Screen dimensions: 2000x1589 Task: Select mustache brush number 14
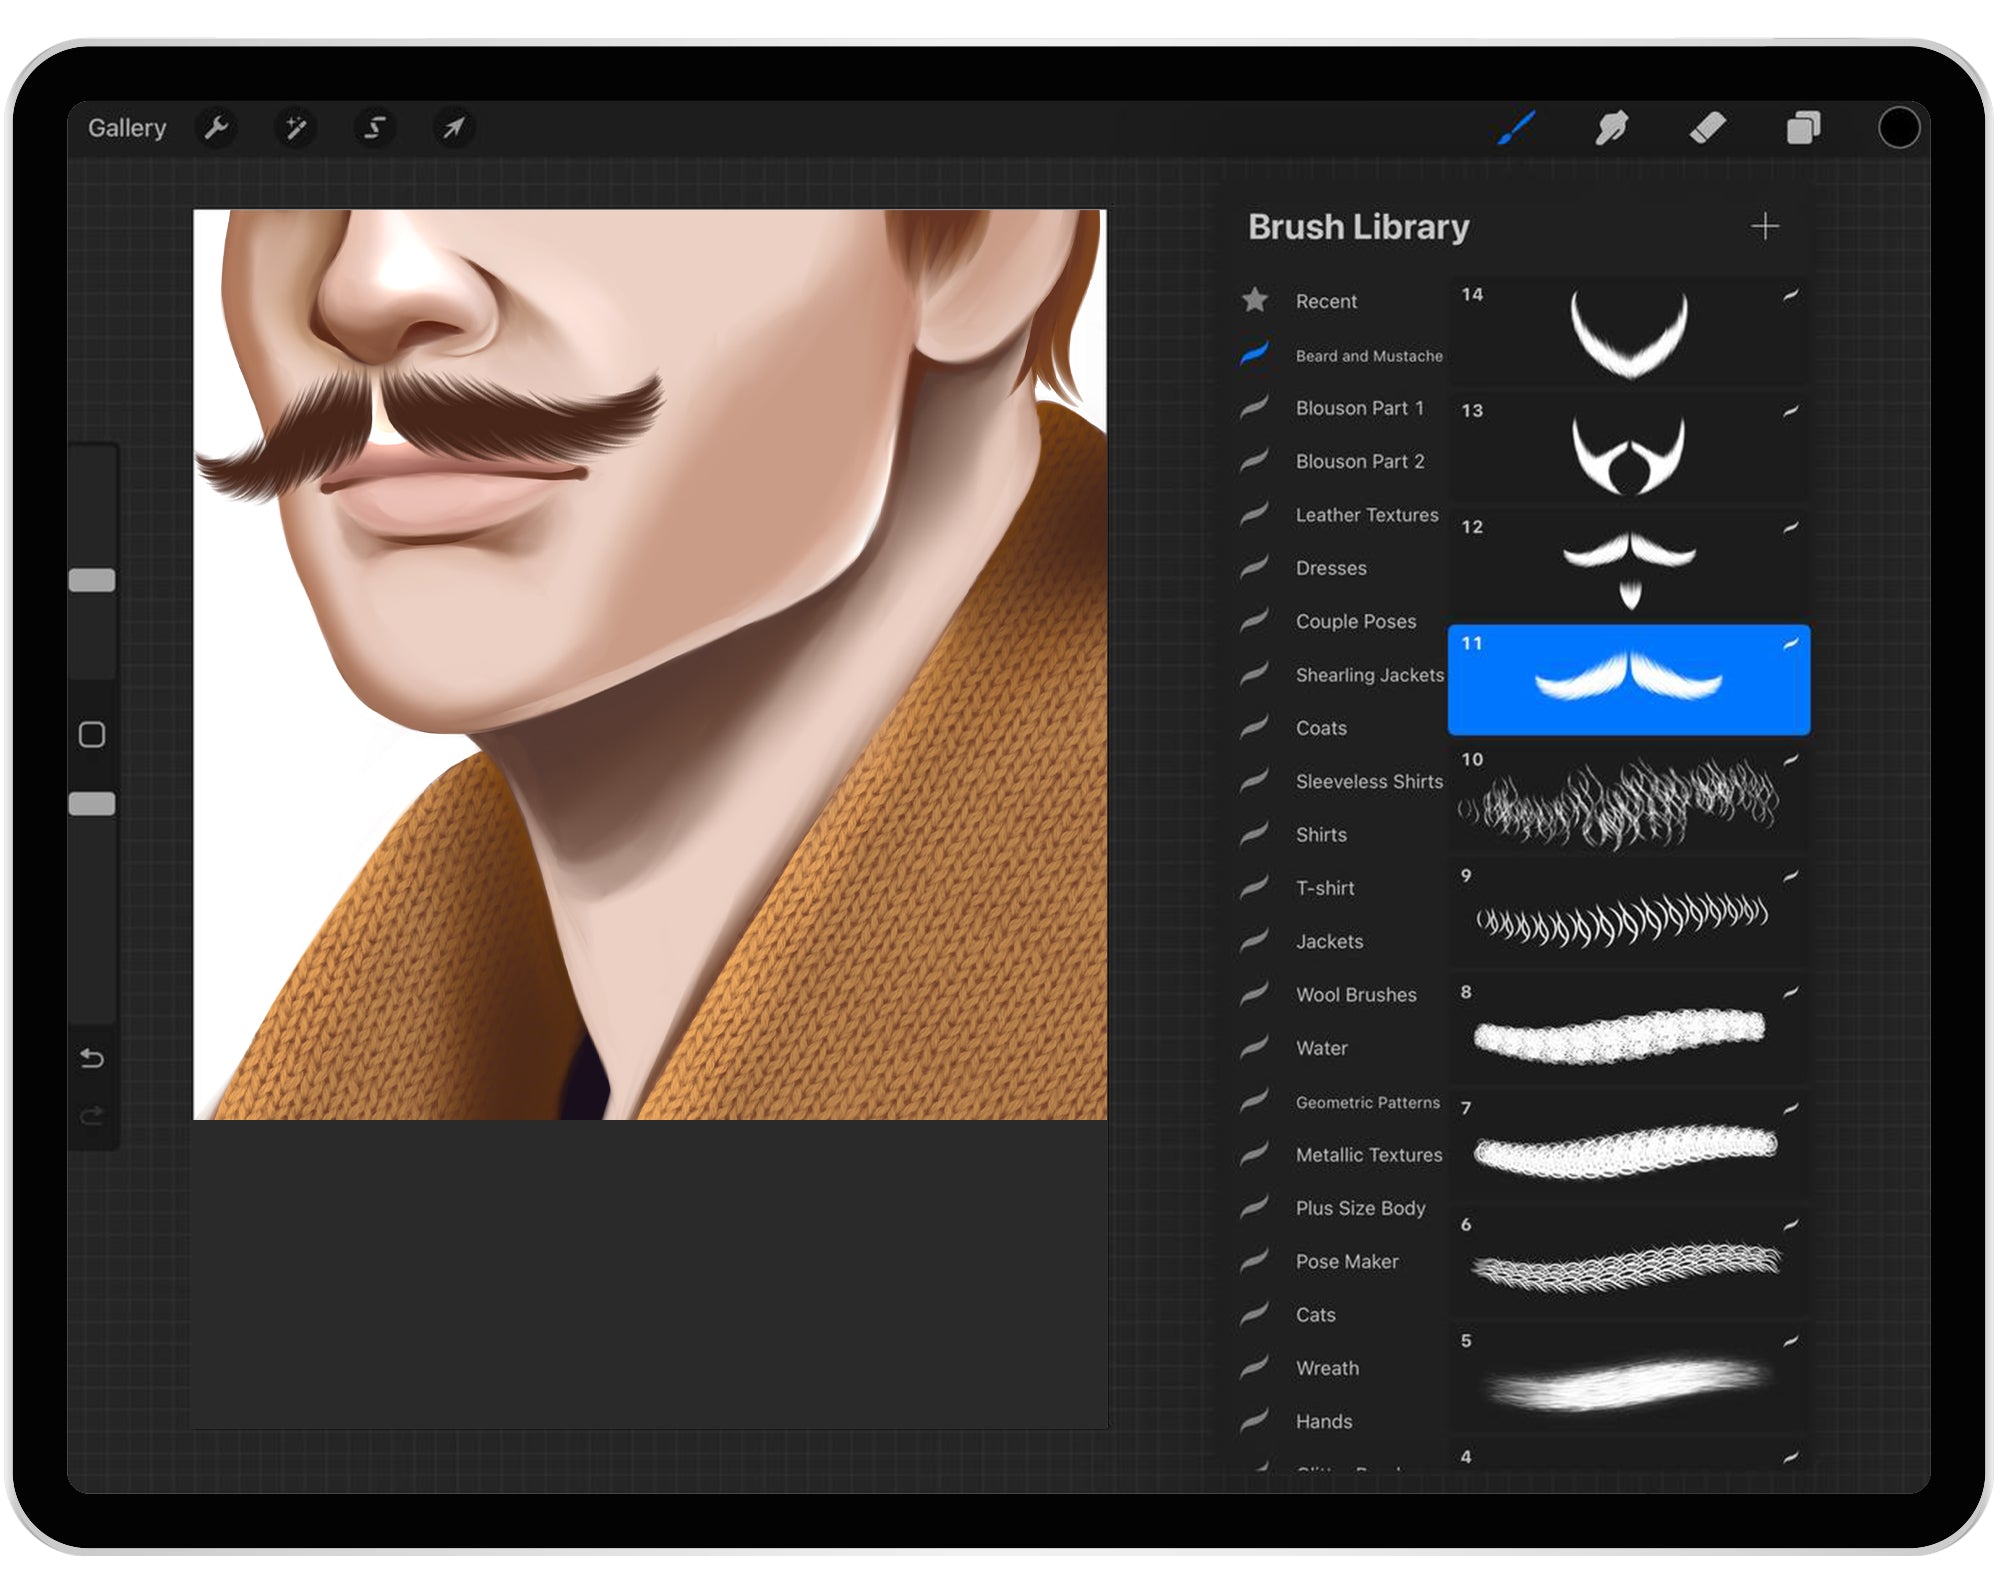point(1628,330)
